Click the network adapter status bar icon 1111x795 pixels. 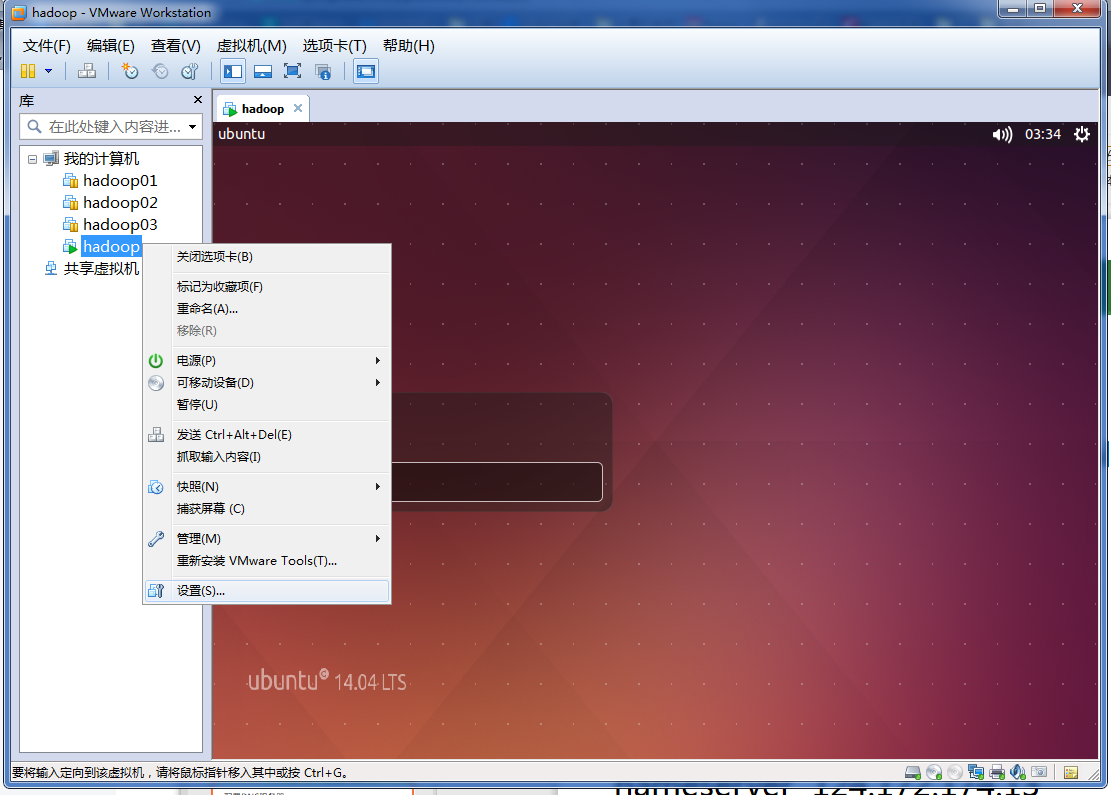[x=976, y=772]
